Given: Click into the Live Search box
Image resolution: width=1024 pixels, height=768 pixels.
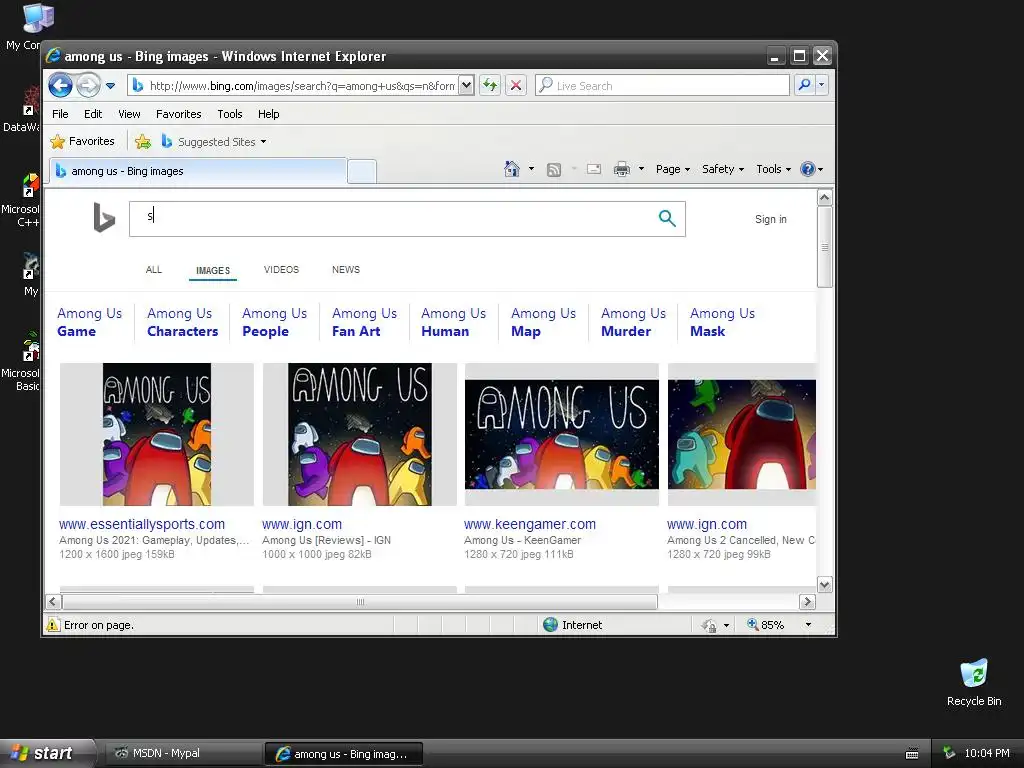Looking at the screenshot, I should (662, 86).
